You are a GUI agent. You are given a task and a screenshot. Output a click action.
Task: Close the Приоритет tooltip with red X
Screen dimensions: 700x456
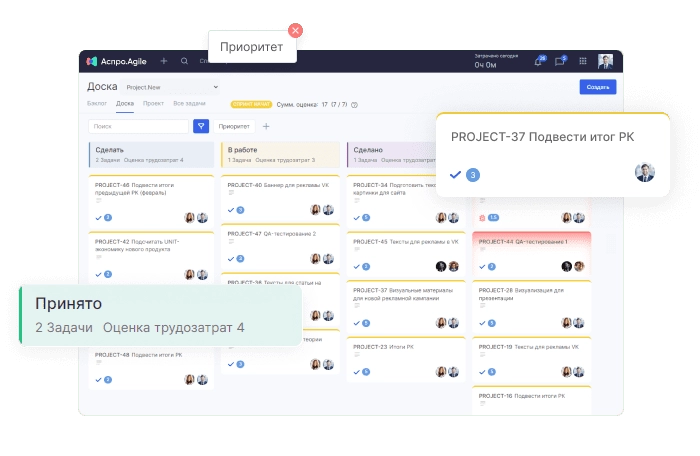[x=295, y=30]
